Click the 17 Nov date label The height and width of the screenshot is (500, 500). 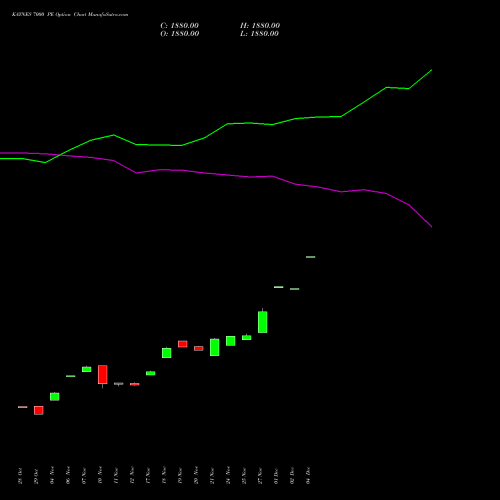coord(148,475)
